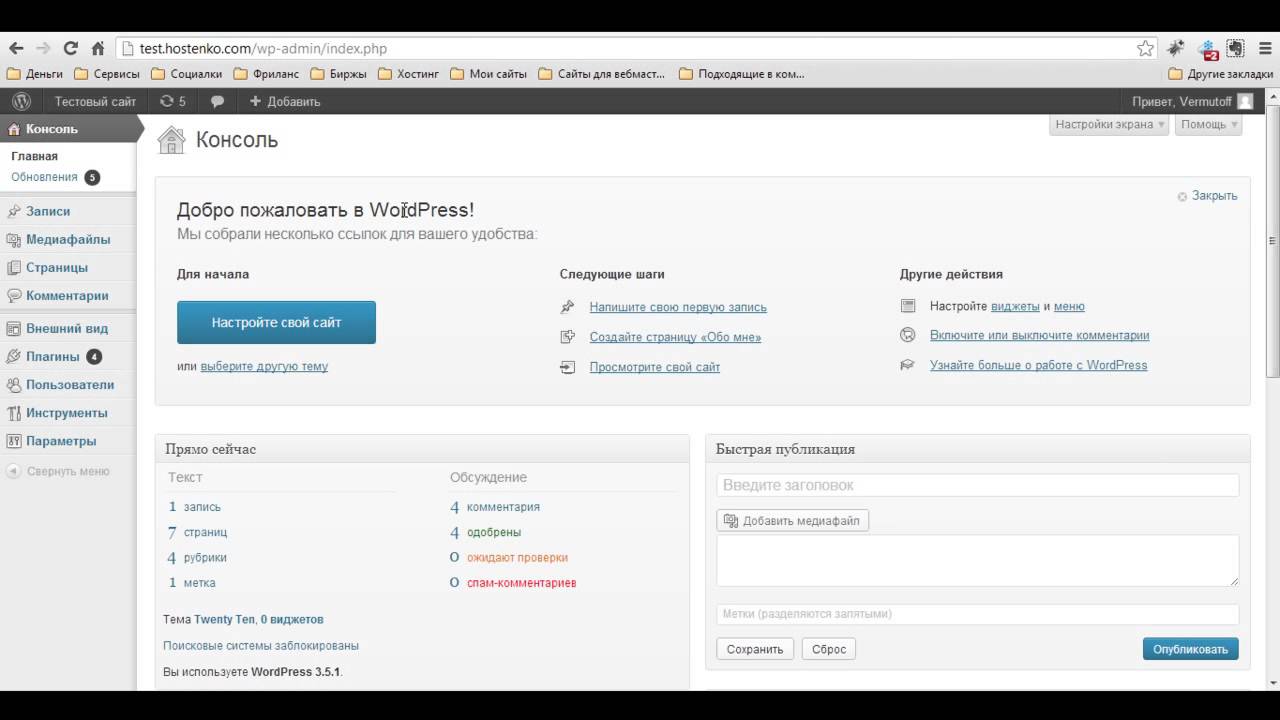The width and height of the screenshot is (1280, 720).
Task: Open updates icon showing 5 in admin bar
Action: point(173,101)
